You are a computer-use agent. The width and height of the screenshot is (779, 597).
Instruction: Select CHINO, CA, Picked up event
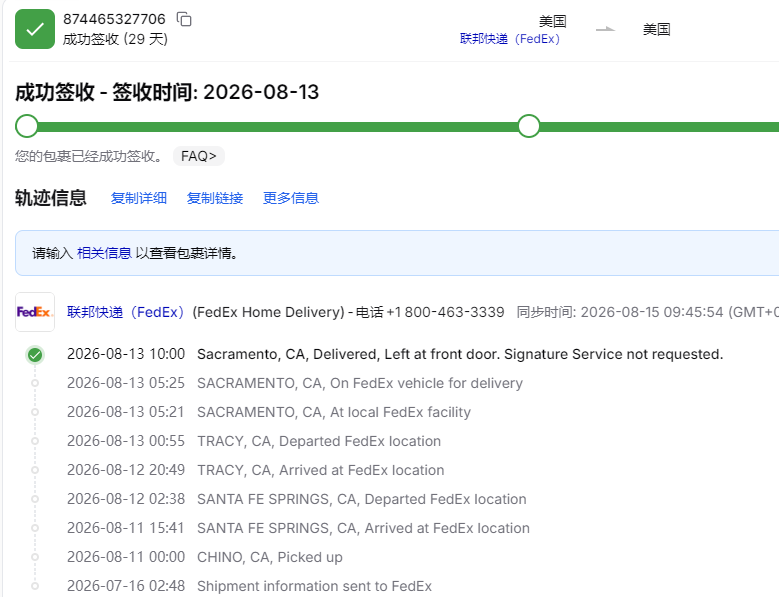click(270, 557)
